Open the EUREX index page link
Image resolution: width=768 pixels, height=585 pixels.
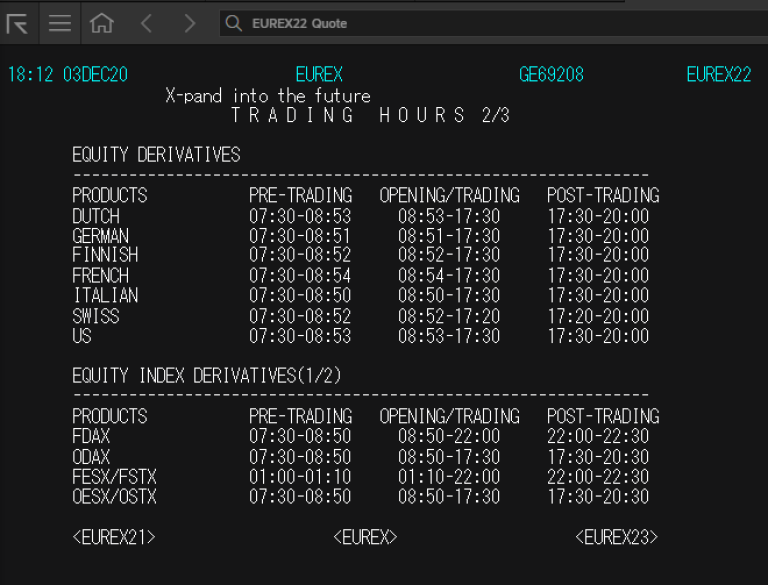pos(365,537)
